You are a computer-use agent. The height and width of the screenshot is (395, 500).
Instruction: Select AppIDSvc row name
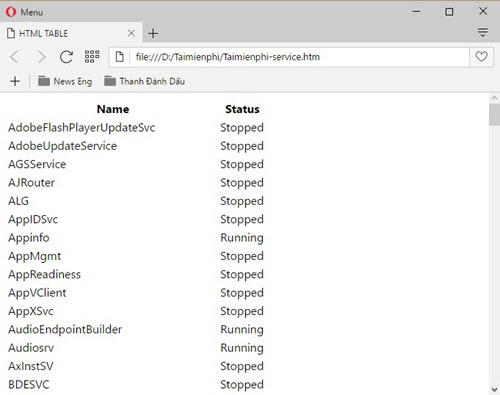point(33,220)
